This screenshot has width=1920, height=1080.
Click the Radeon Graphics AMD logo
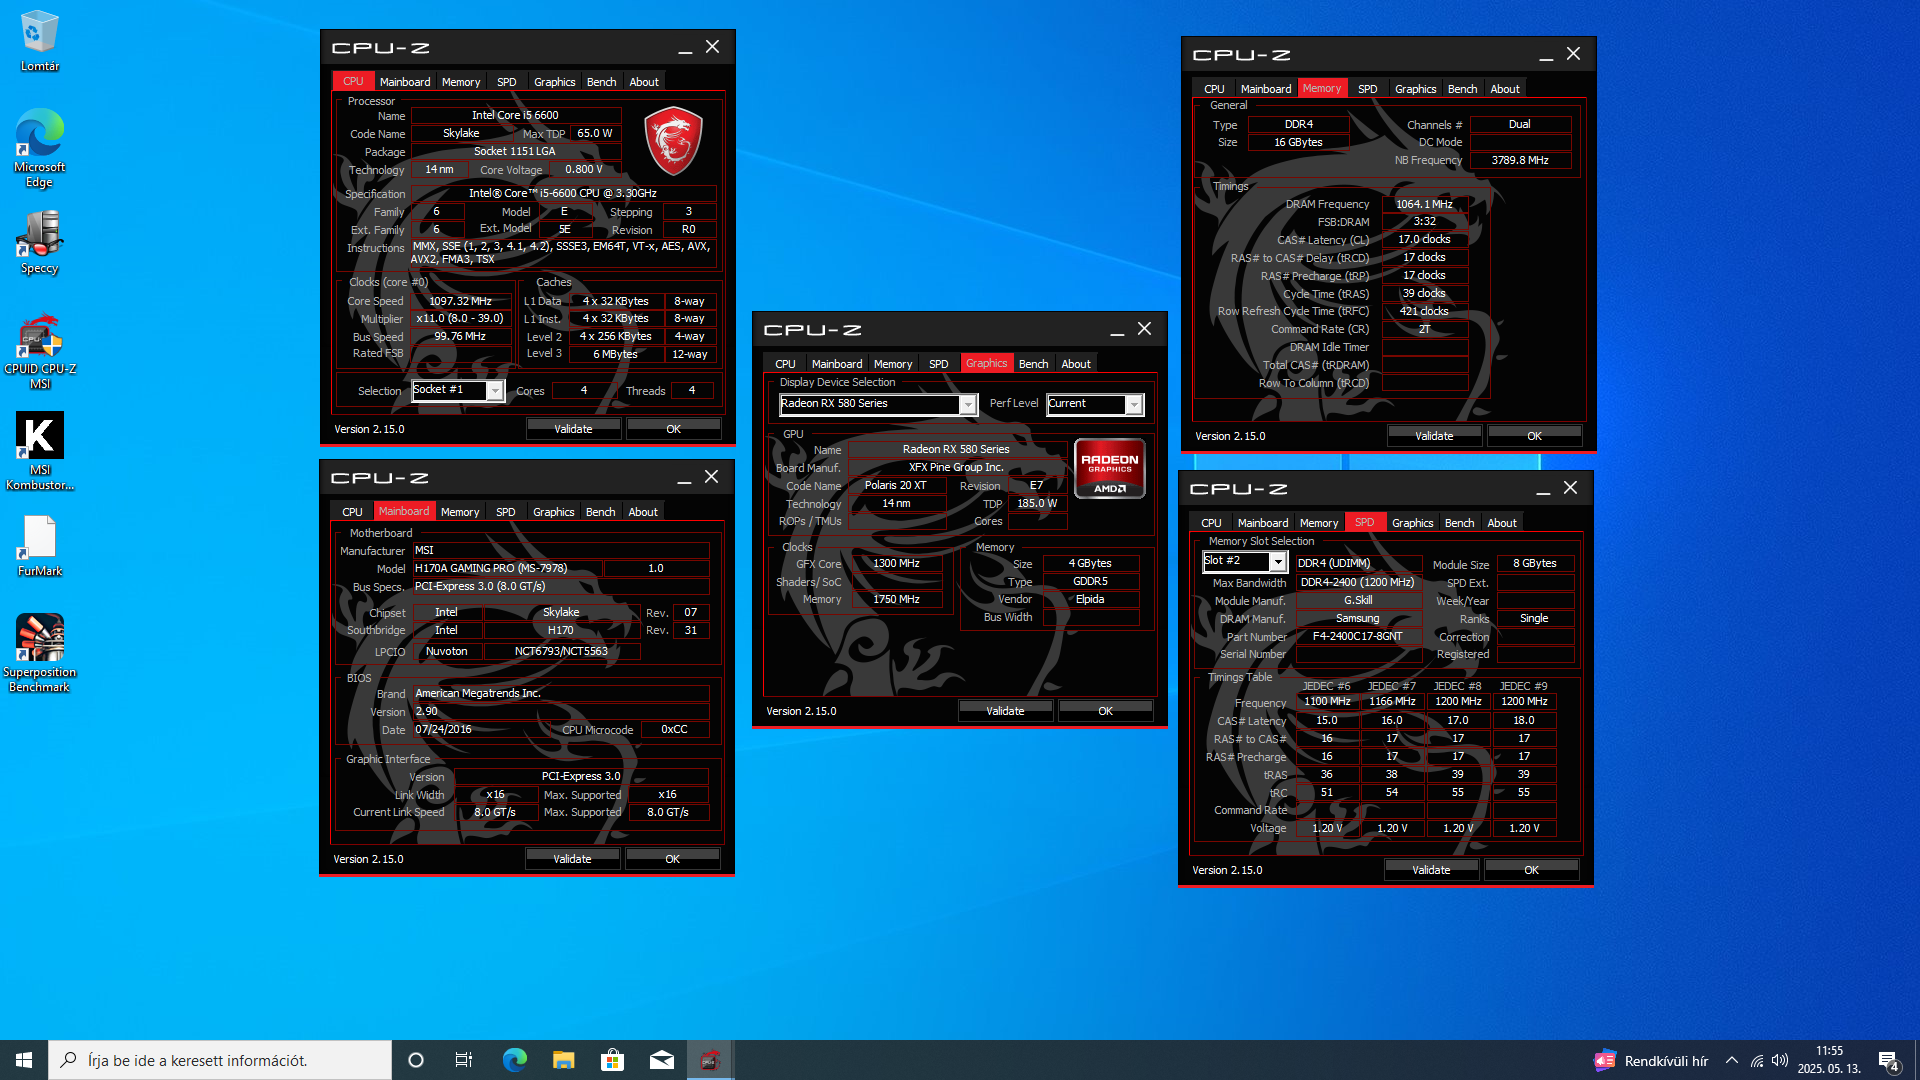click(1110, 468)
